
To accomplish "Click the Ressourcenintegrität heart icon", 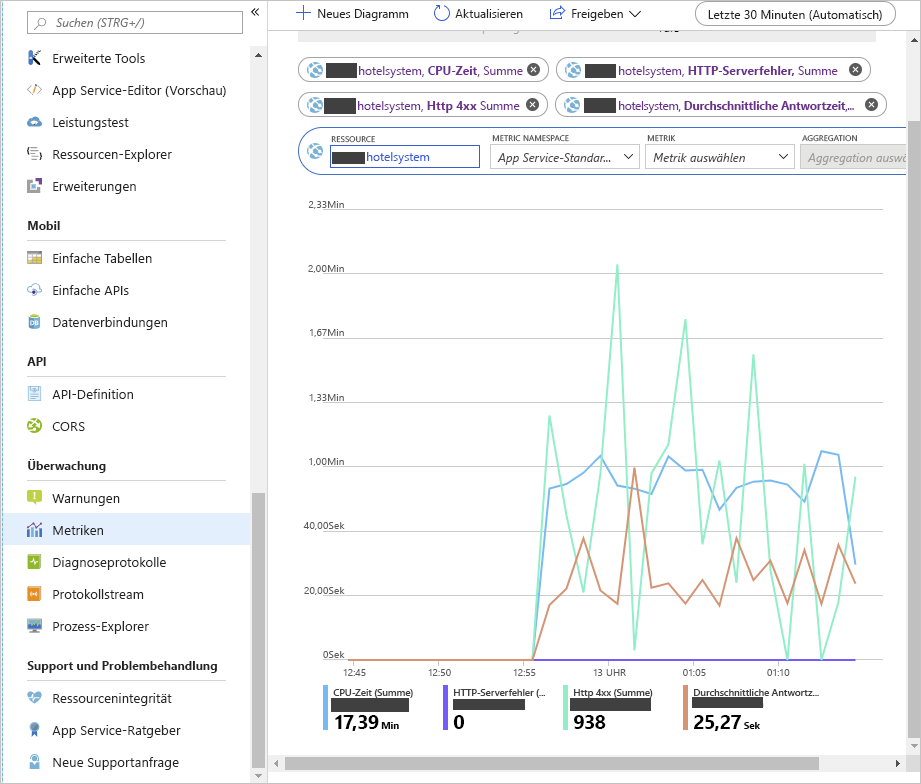I will pyautogui.click(x=35, y=698).
